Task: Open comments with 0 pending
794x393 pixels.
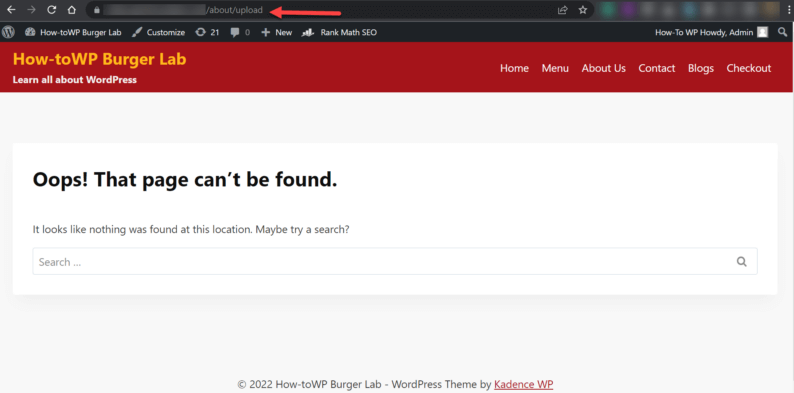Action: coord(240,32)
